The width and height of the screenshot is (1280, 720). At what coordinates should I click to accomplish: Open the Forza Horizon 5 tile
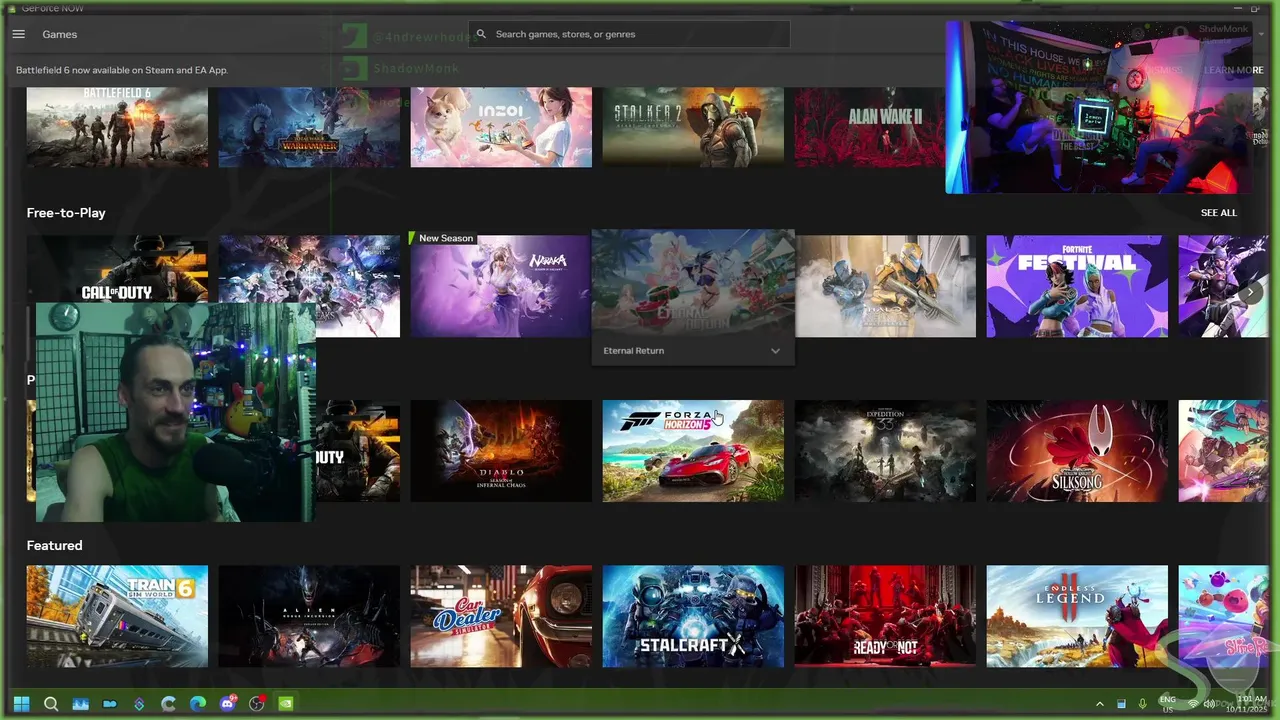coord(693,451)
